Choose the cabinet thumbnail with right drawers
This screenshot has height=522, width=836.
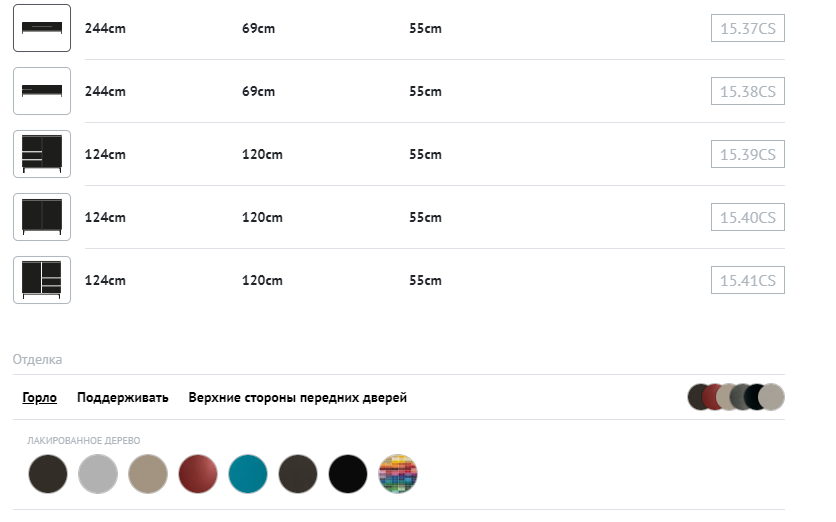(42, 280)
